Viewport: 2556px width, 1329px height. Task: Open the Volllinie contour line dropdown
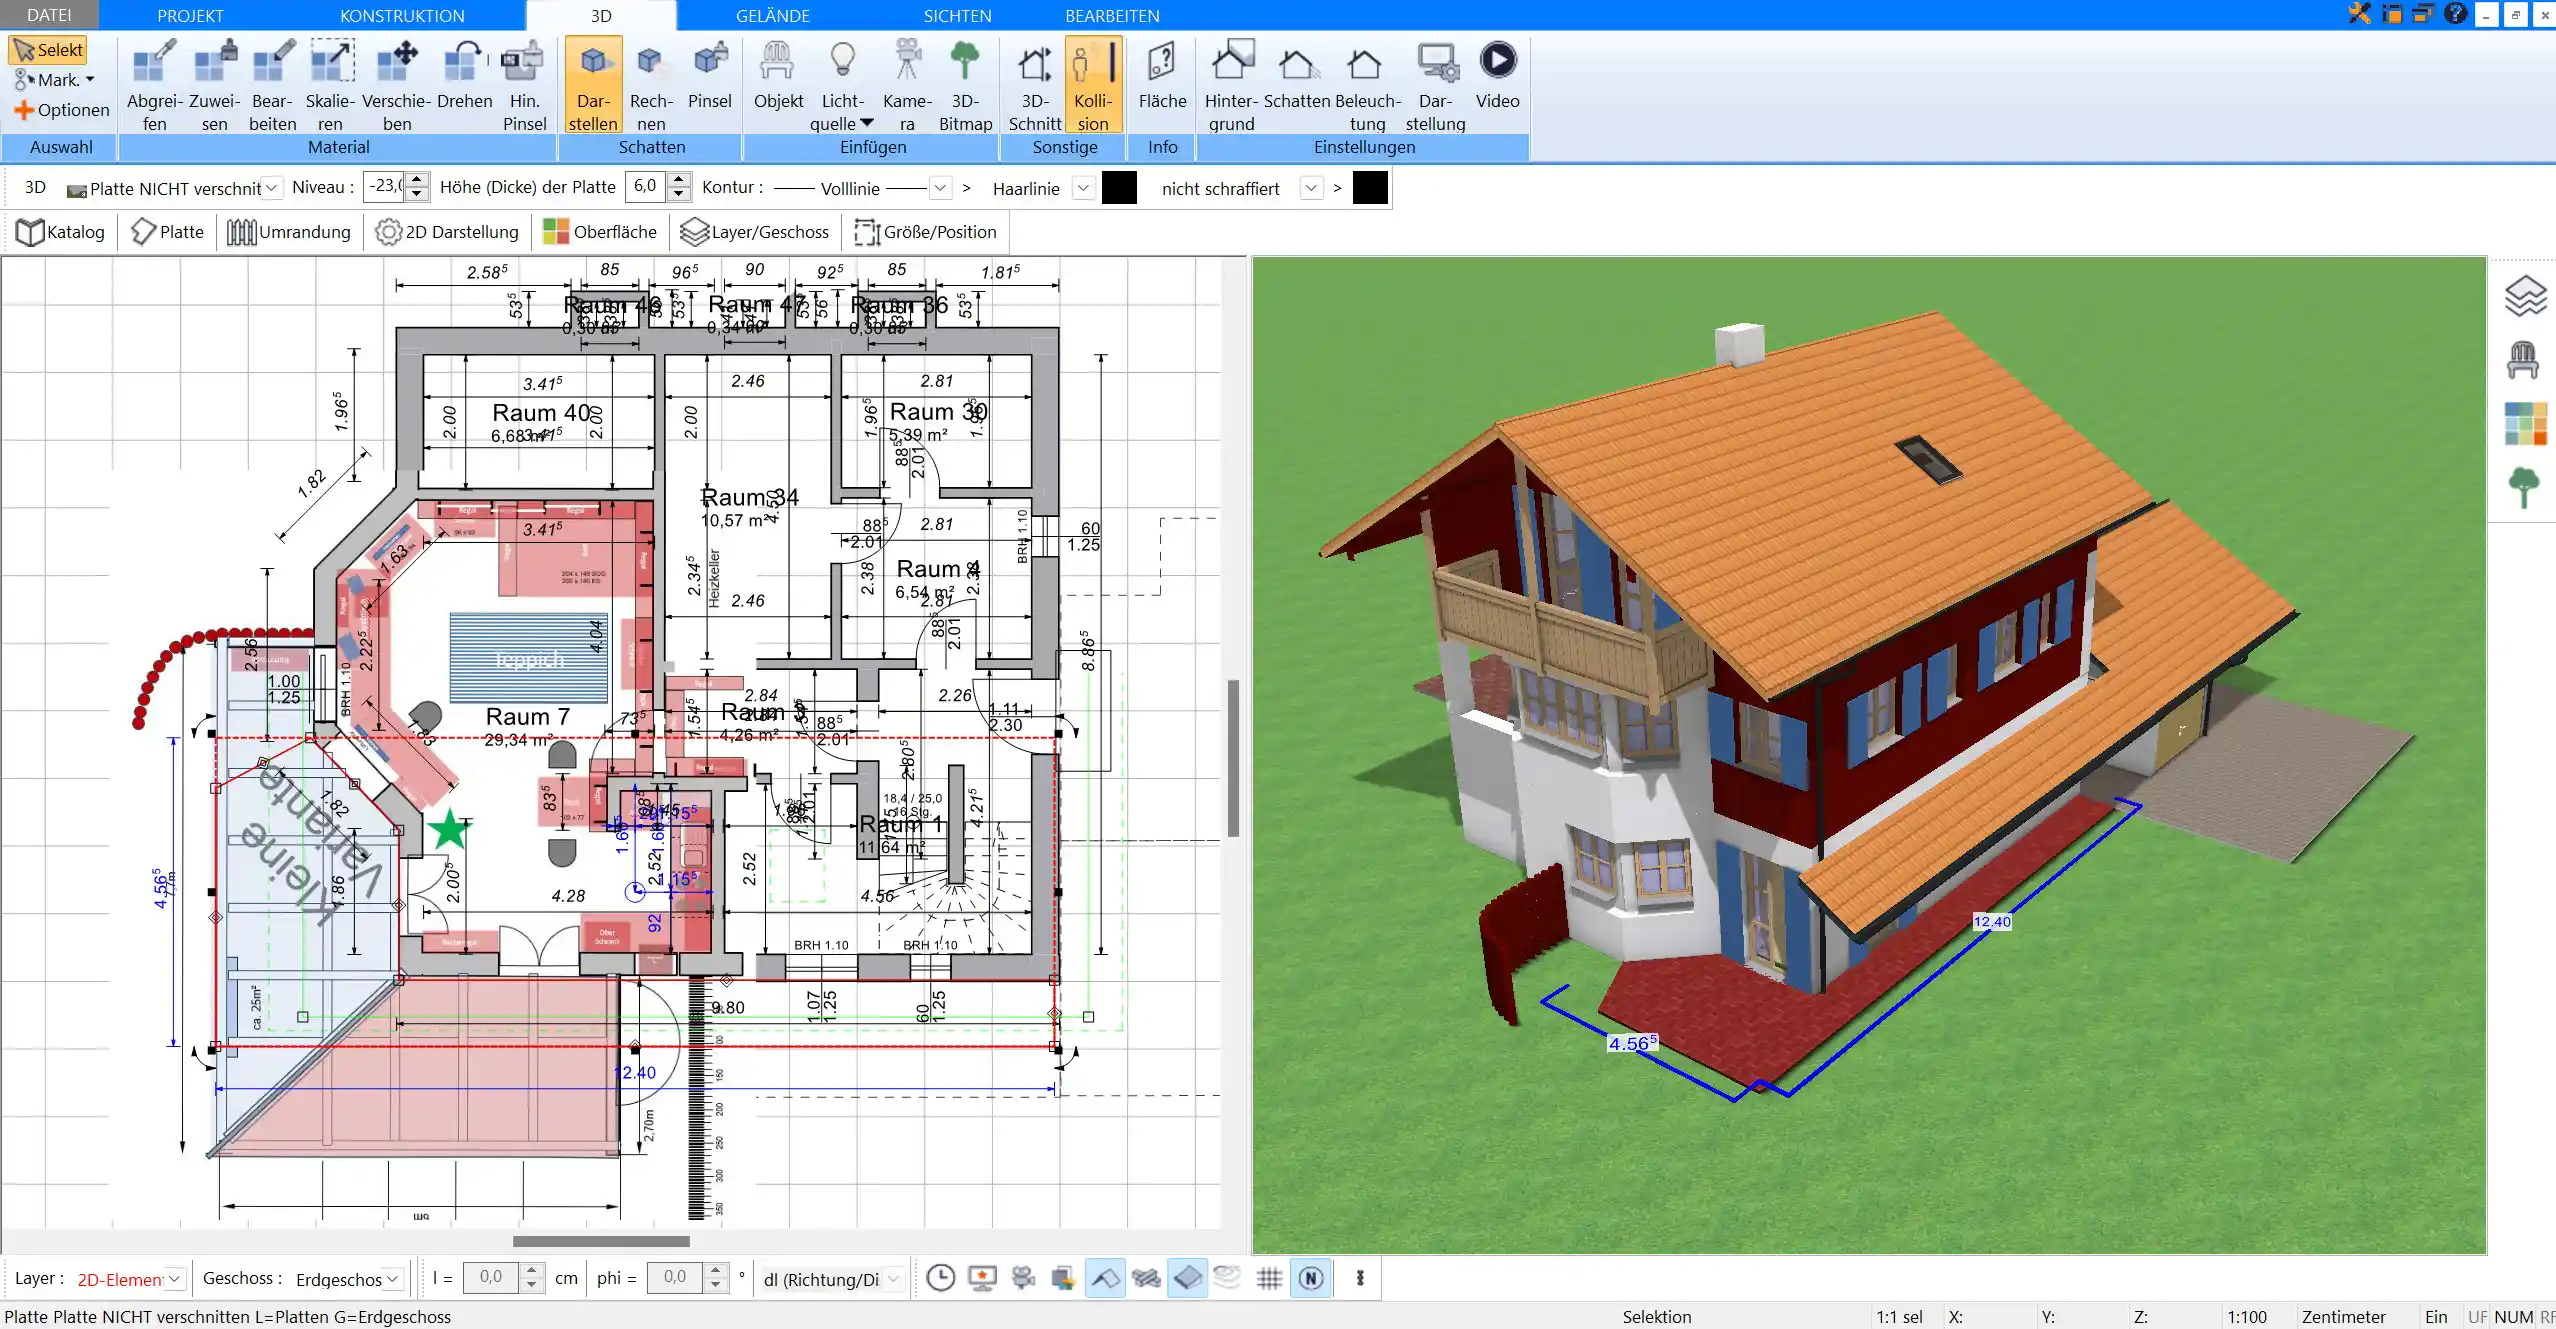(940, 188)
